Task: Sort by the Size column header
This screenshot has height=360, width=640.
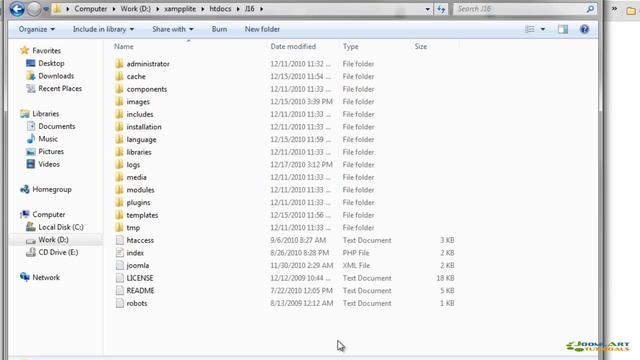Action: pyautogui.click(x=421, y=47)
